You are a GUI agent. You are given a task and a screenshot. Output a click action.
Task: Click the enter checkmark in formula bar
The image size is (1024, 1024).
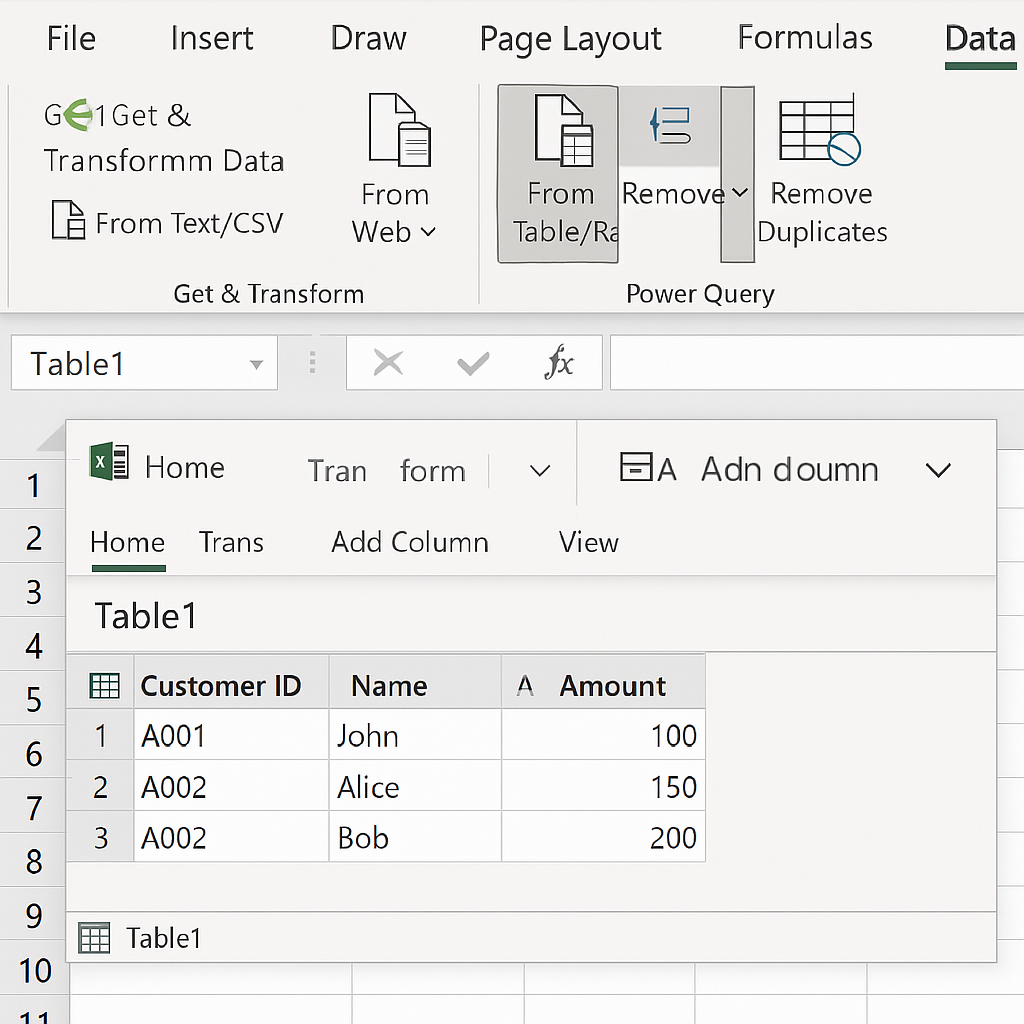[472, 363]
